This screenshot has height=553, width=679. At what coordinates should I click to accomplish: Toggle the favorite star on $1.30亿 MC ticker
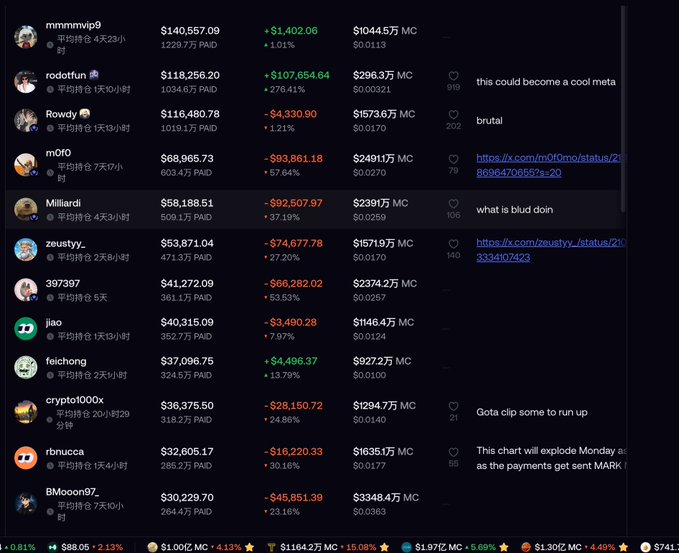coord(624,547)
